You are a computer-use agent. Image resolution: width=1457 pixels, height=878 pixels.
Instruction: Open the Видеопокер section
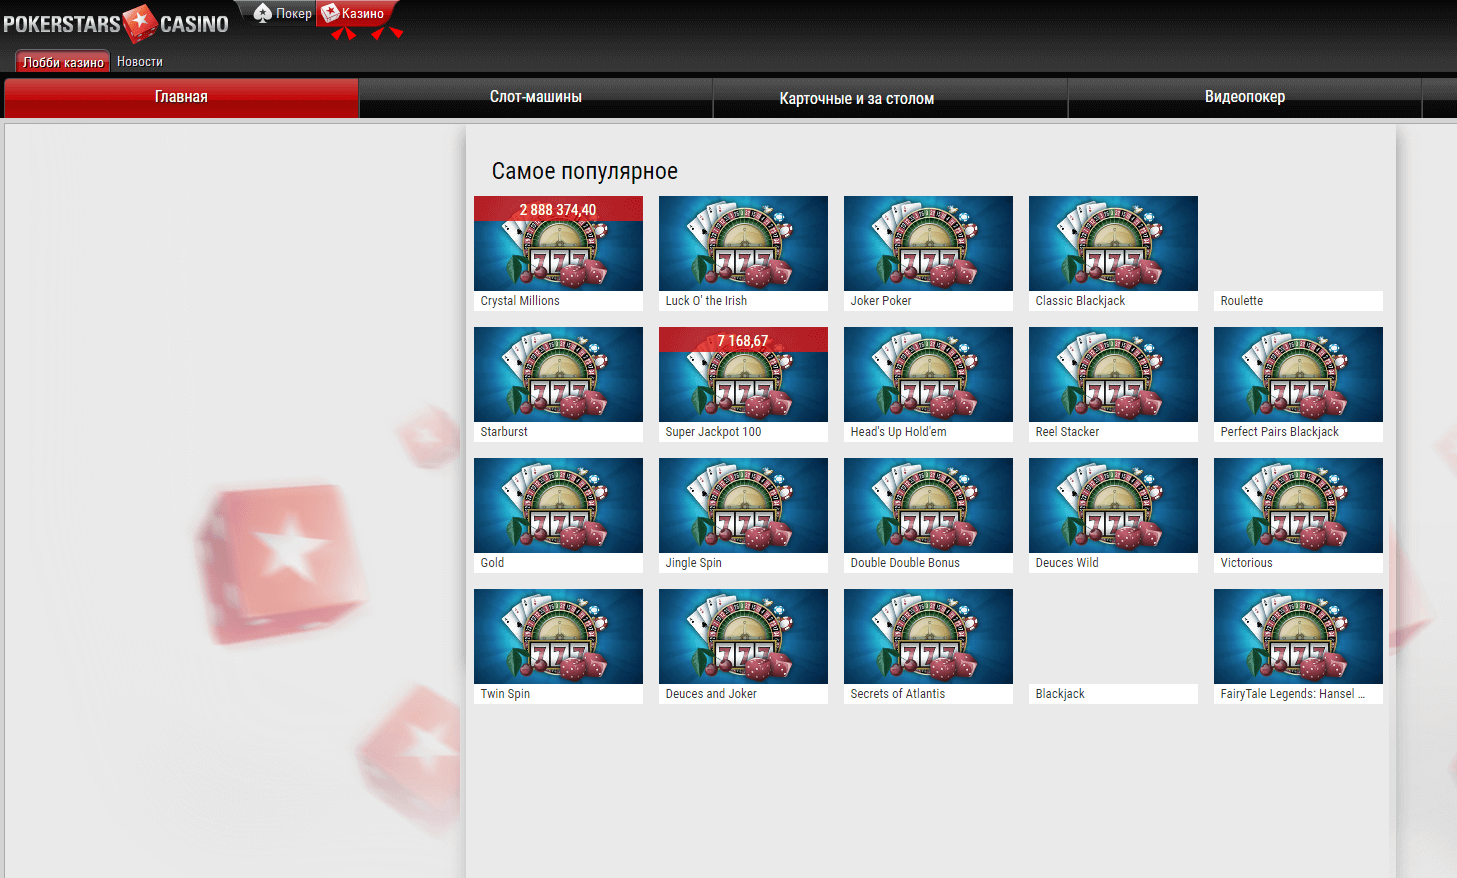(1245, 97)
